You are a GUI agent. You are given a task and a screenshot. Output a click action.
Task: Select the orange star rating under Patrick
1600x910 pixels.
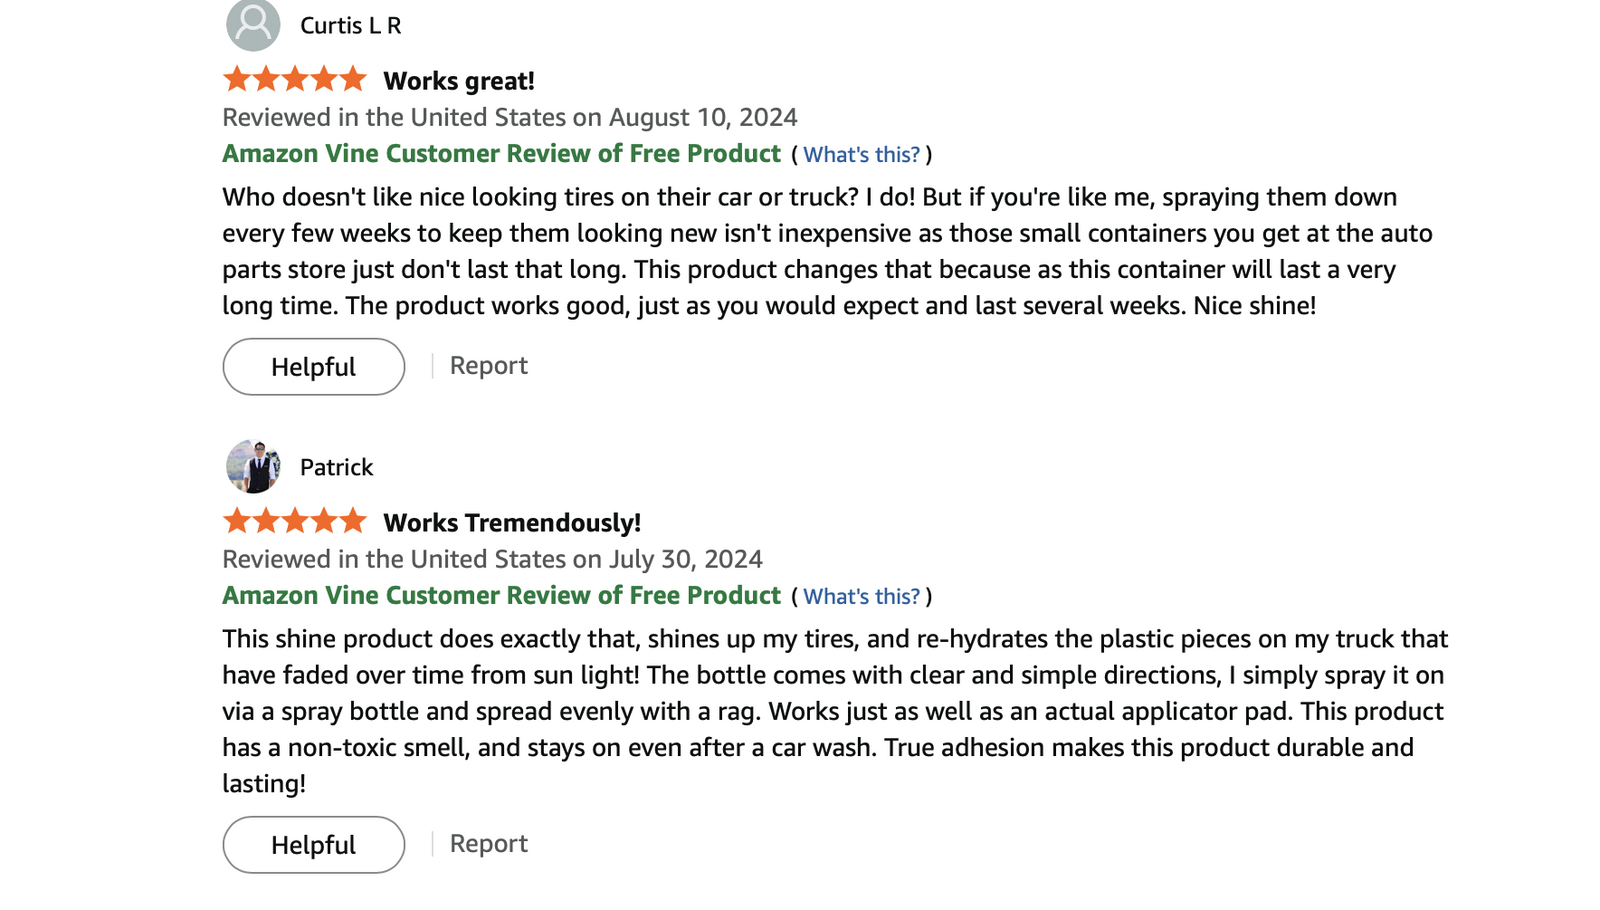pos(295,520)
